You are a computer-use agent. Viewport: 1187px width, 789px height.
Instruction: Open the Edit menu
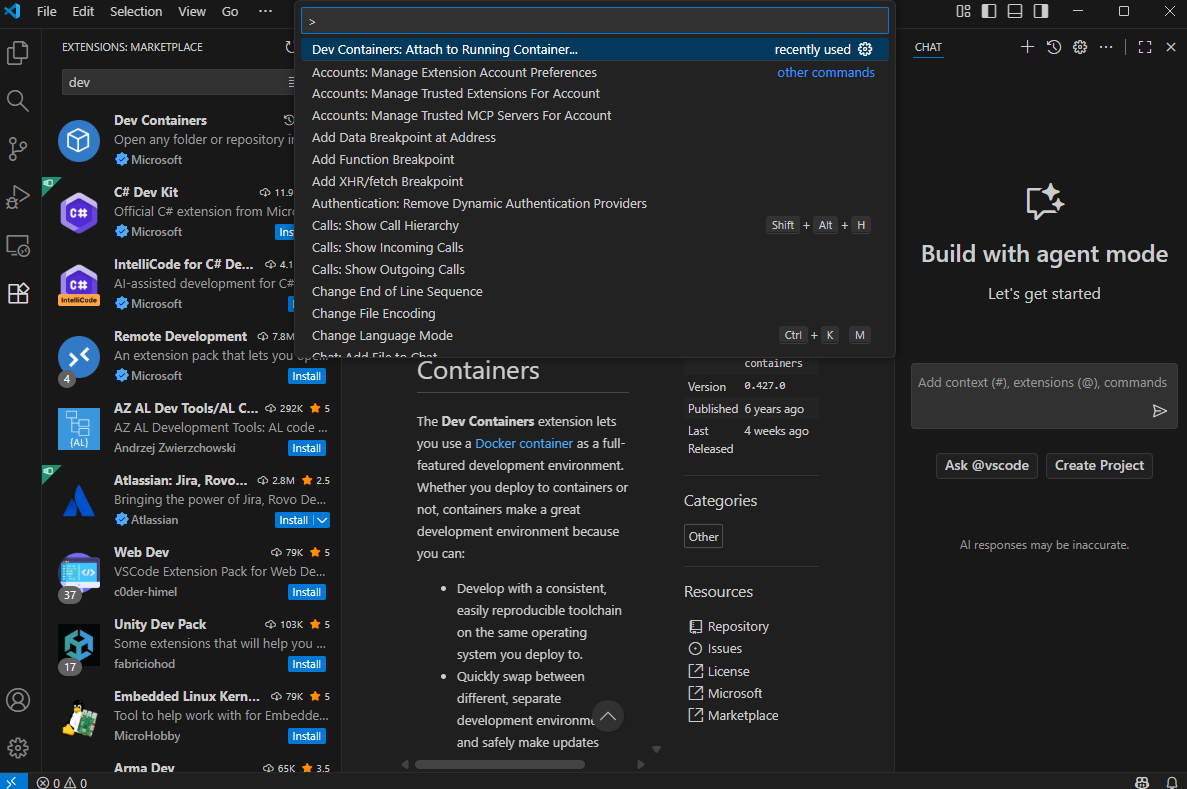(83, 11)
